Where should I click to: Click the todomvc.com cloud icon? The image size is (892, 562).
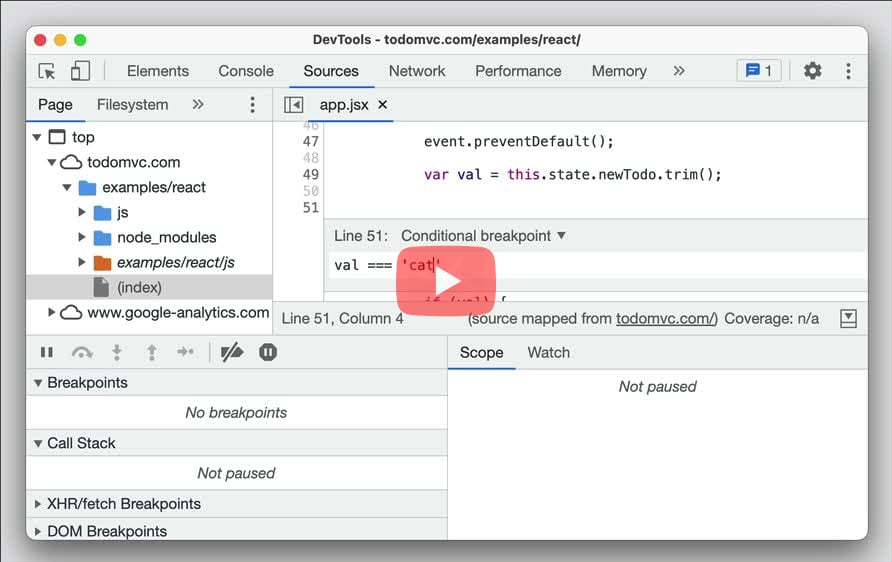click(x=71, y=162)
